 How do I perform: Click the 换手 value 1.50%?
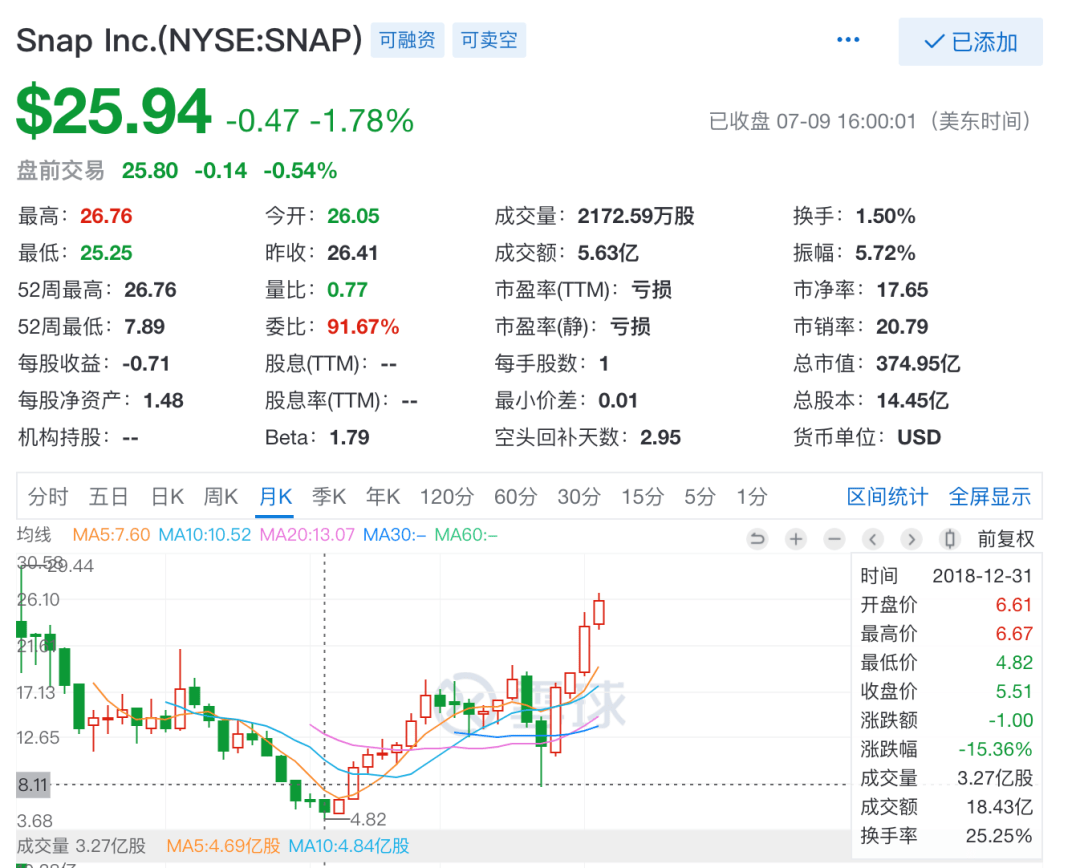(x=885, y=216)
